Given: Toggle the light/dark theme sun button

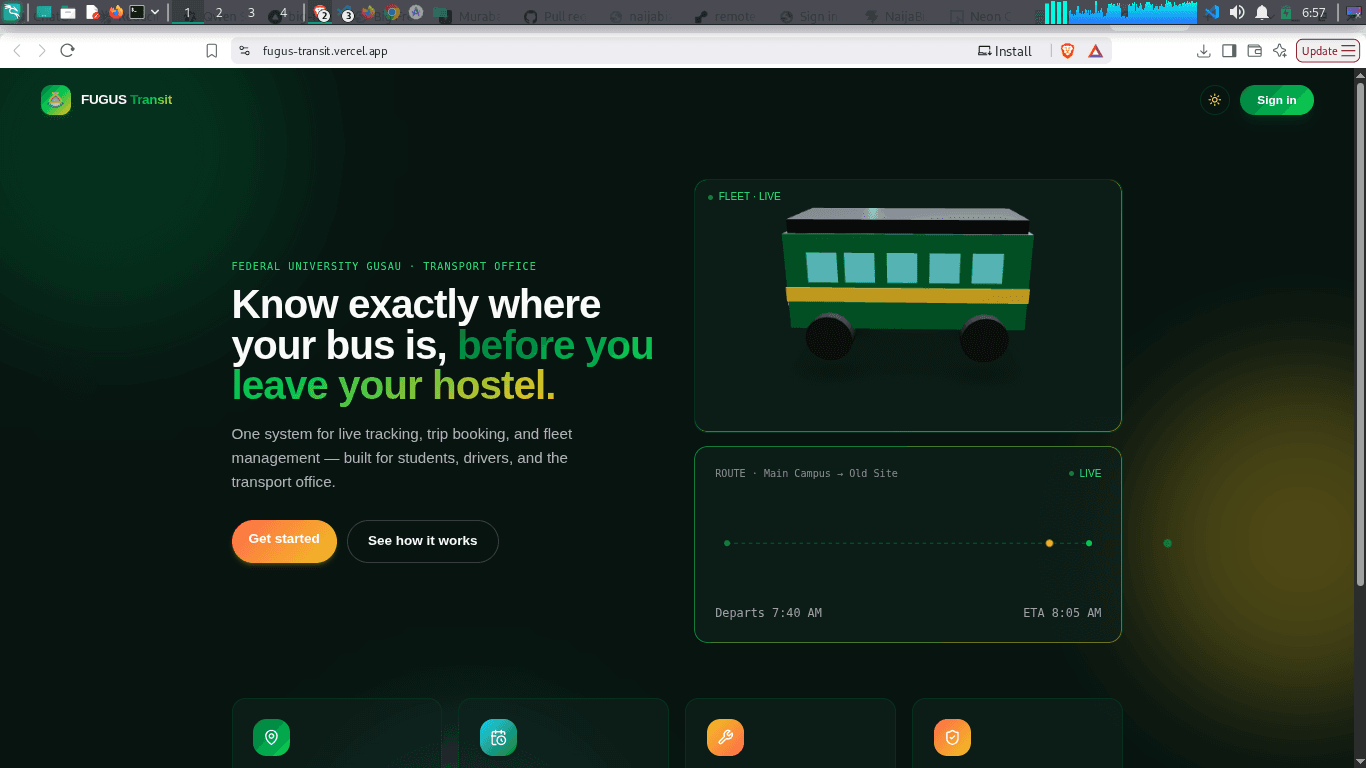Looking at the screenshot, I should click(x=1215, y=100).
